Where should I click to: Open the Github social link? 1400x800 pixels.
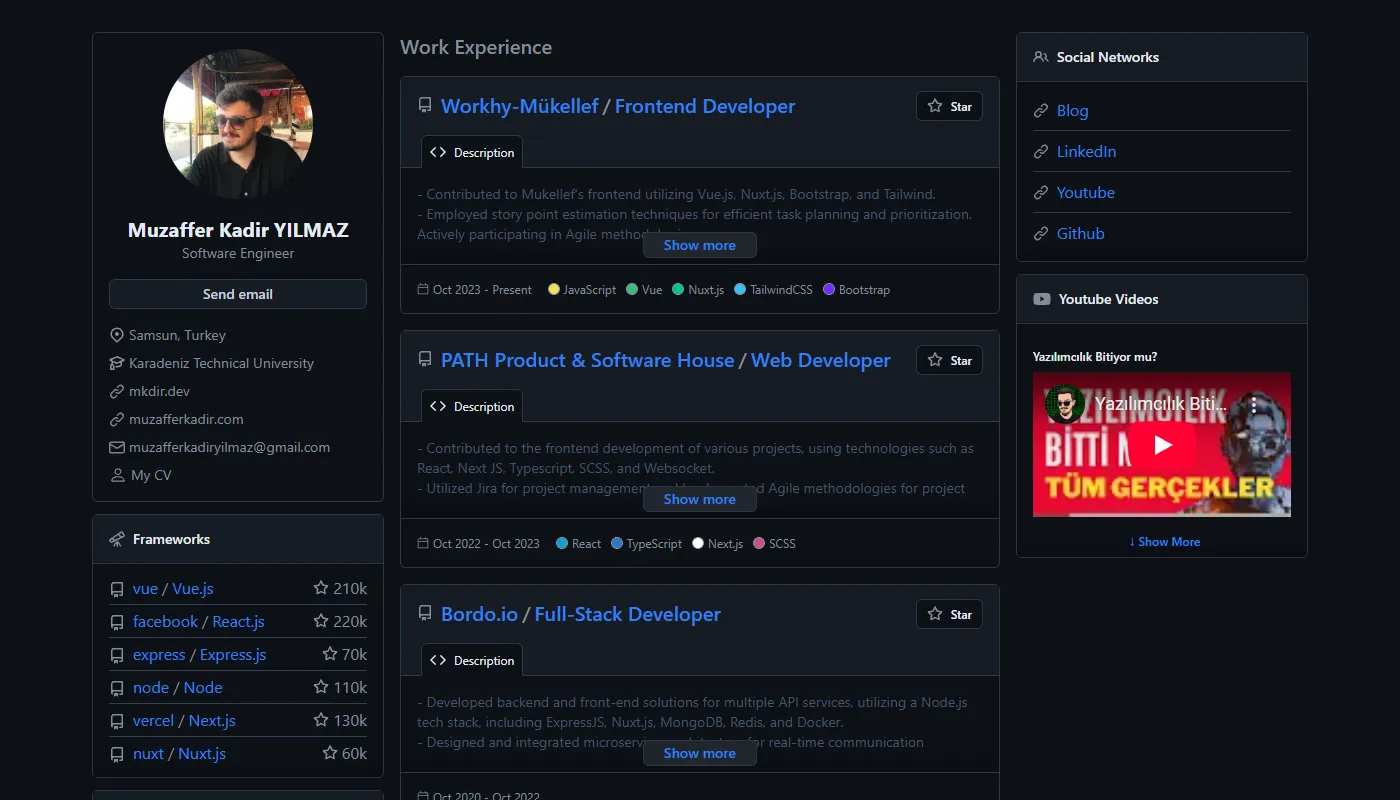point(1081,234)
